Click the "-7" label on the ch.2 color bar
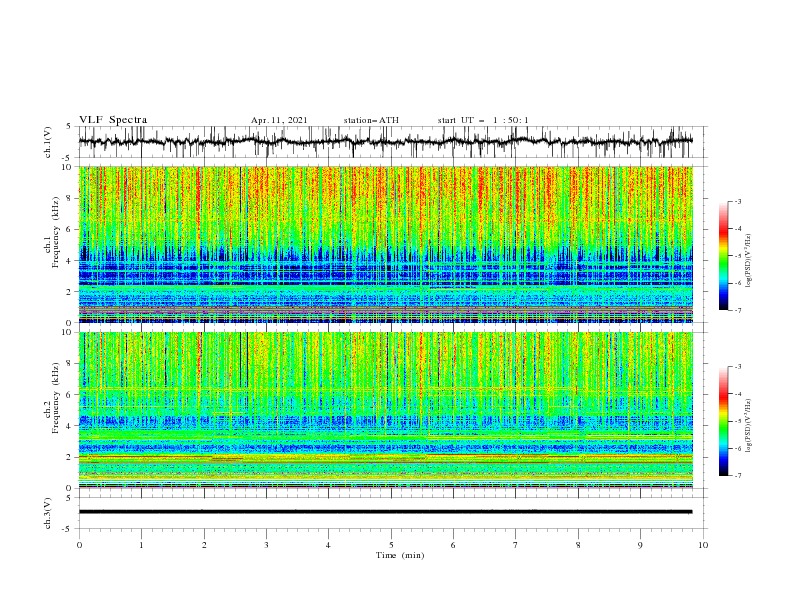This screenshot has width=792, height=612. (x=737, y=476)
